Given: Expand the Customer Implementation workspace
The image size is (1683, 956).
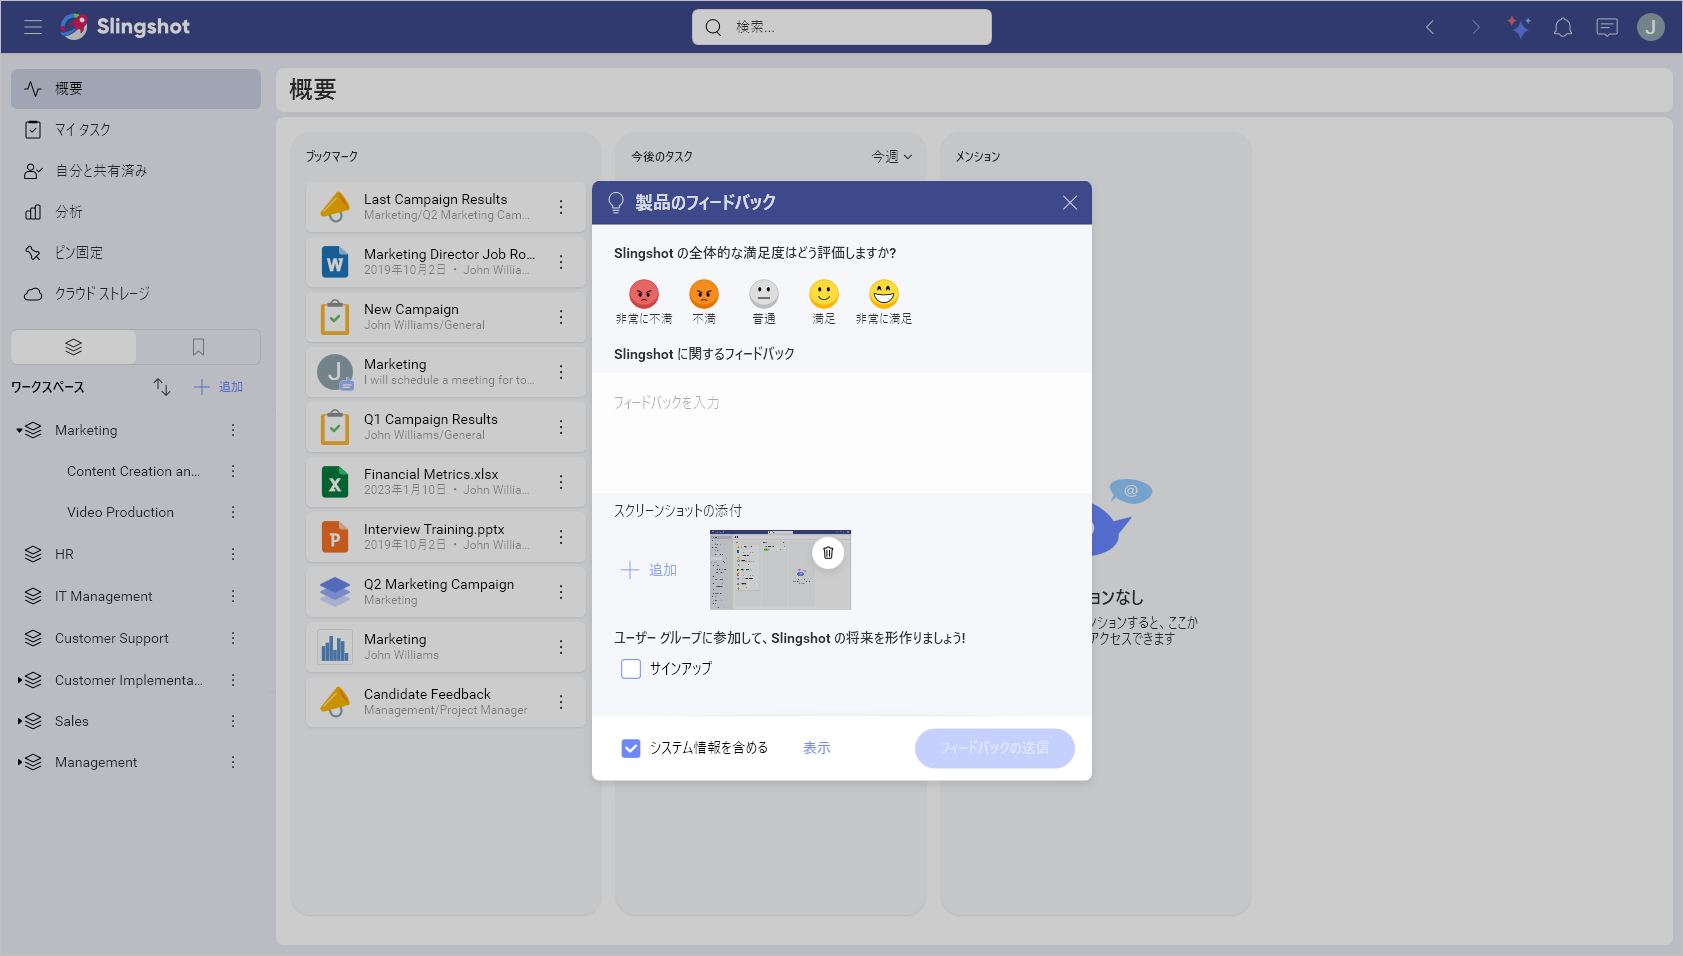Looking at the screenshot, I should click(19, 681).
